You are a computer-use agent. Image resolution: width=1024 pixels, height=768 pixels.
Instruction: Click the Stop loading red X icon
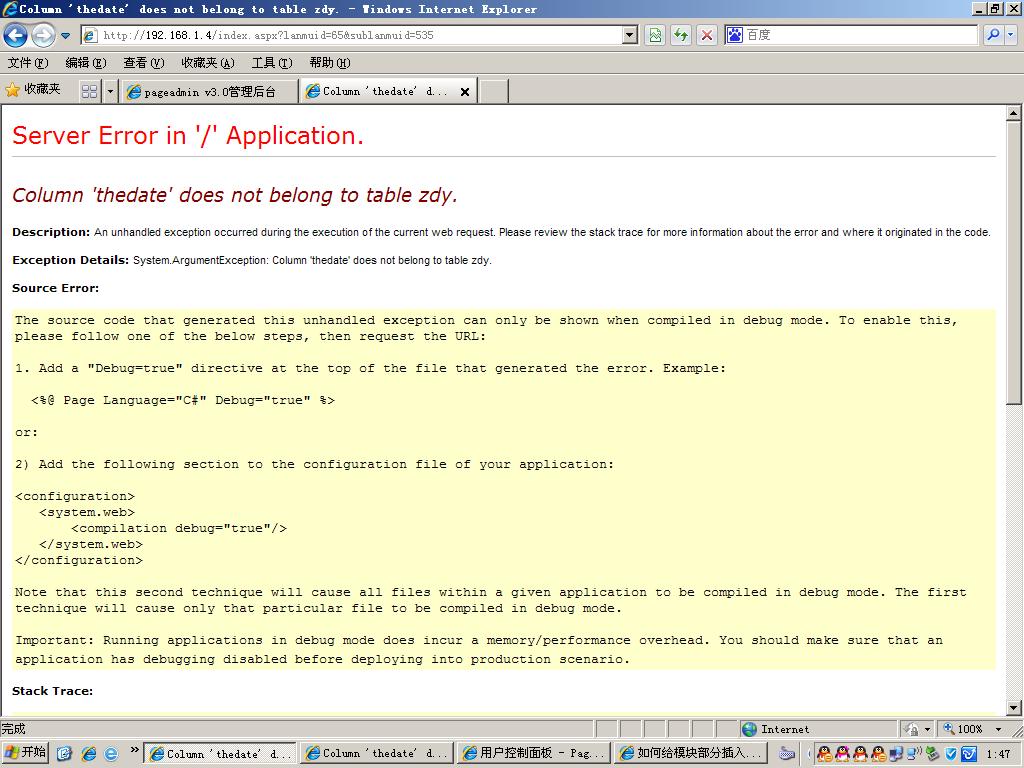coord(707,35)
